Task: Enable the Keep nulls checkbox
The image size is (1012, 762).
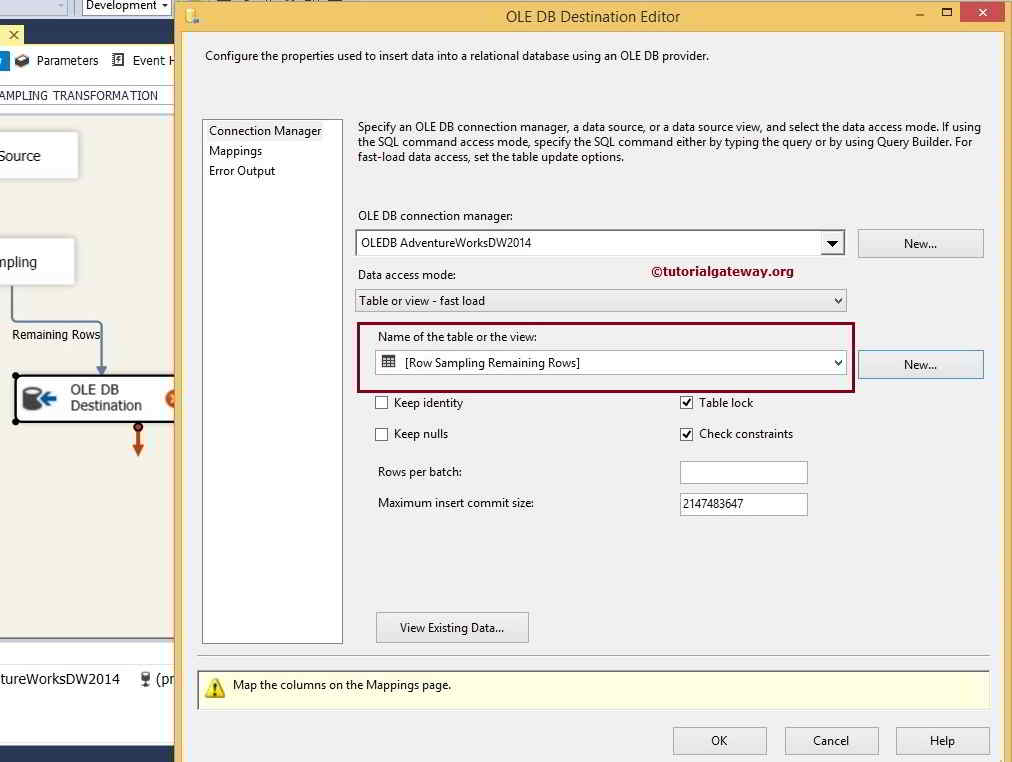Action: coord(380,434)
